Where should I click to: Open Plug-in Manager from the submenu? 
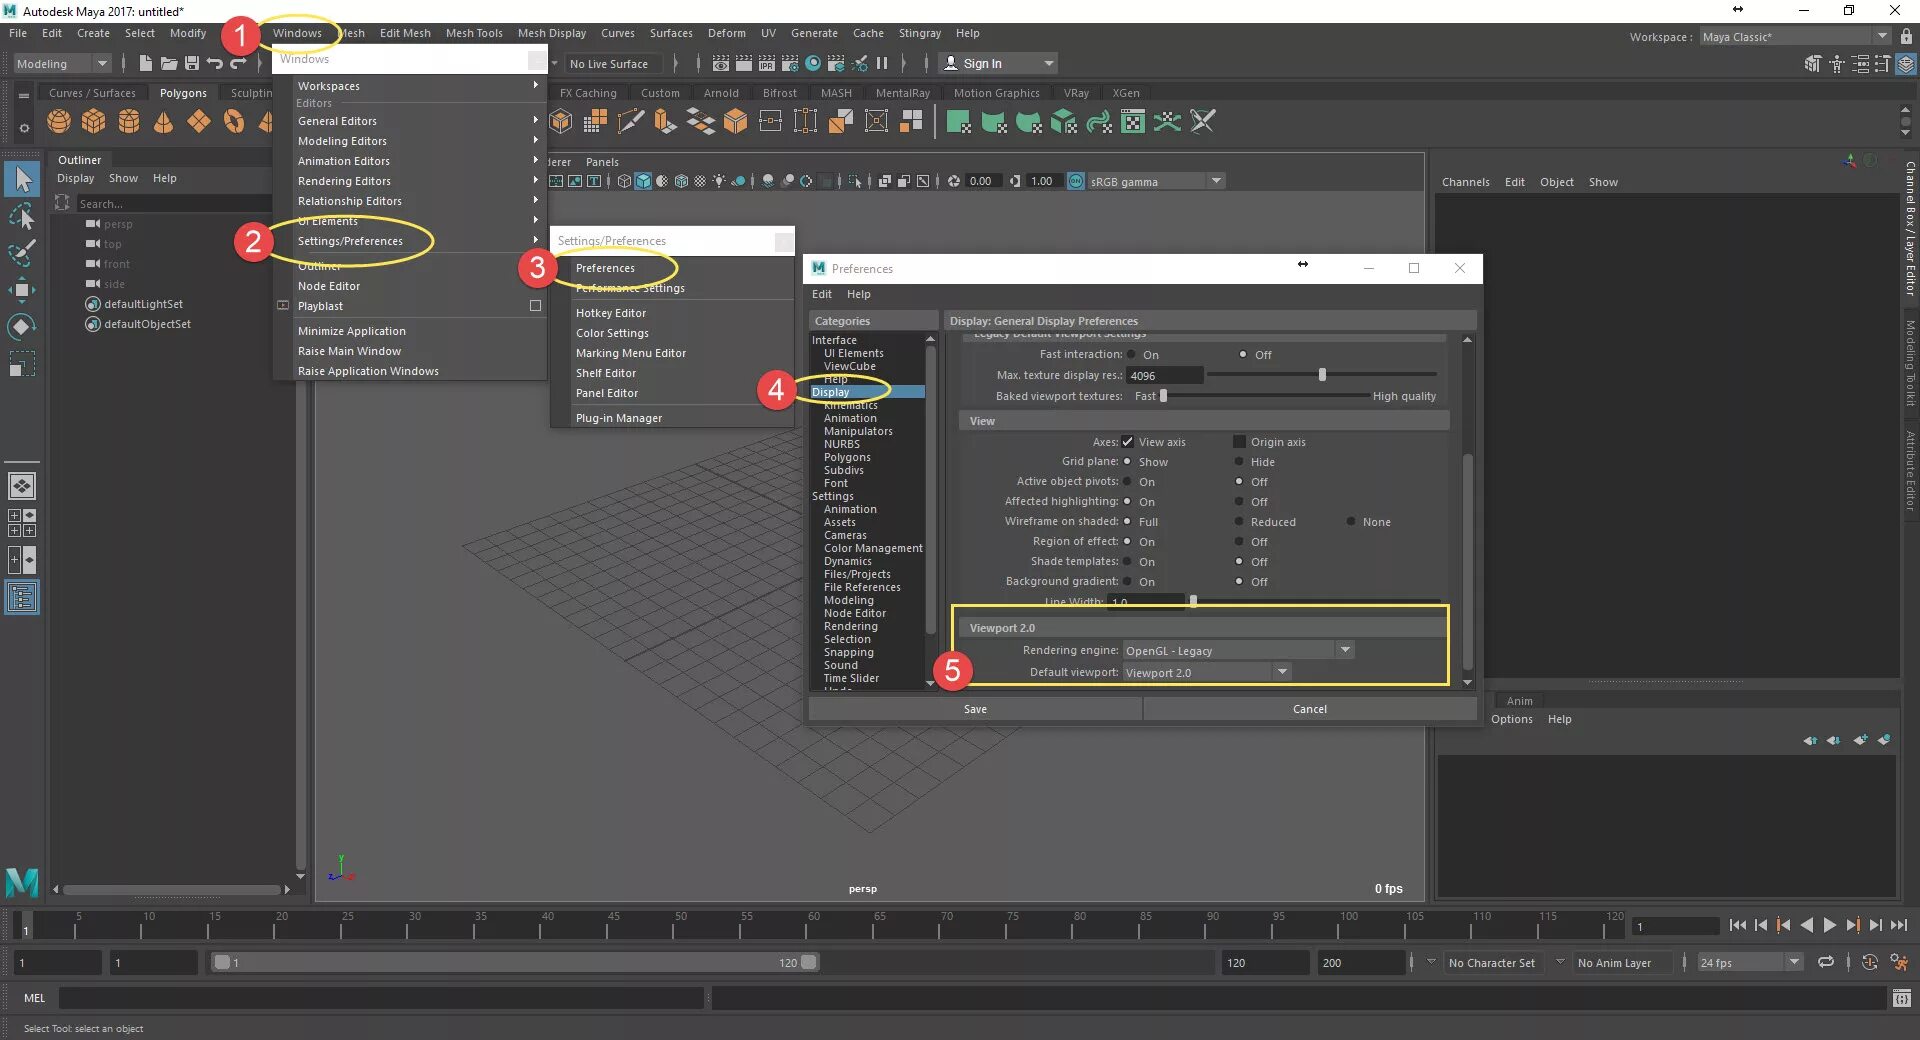pos(619,418)
